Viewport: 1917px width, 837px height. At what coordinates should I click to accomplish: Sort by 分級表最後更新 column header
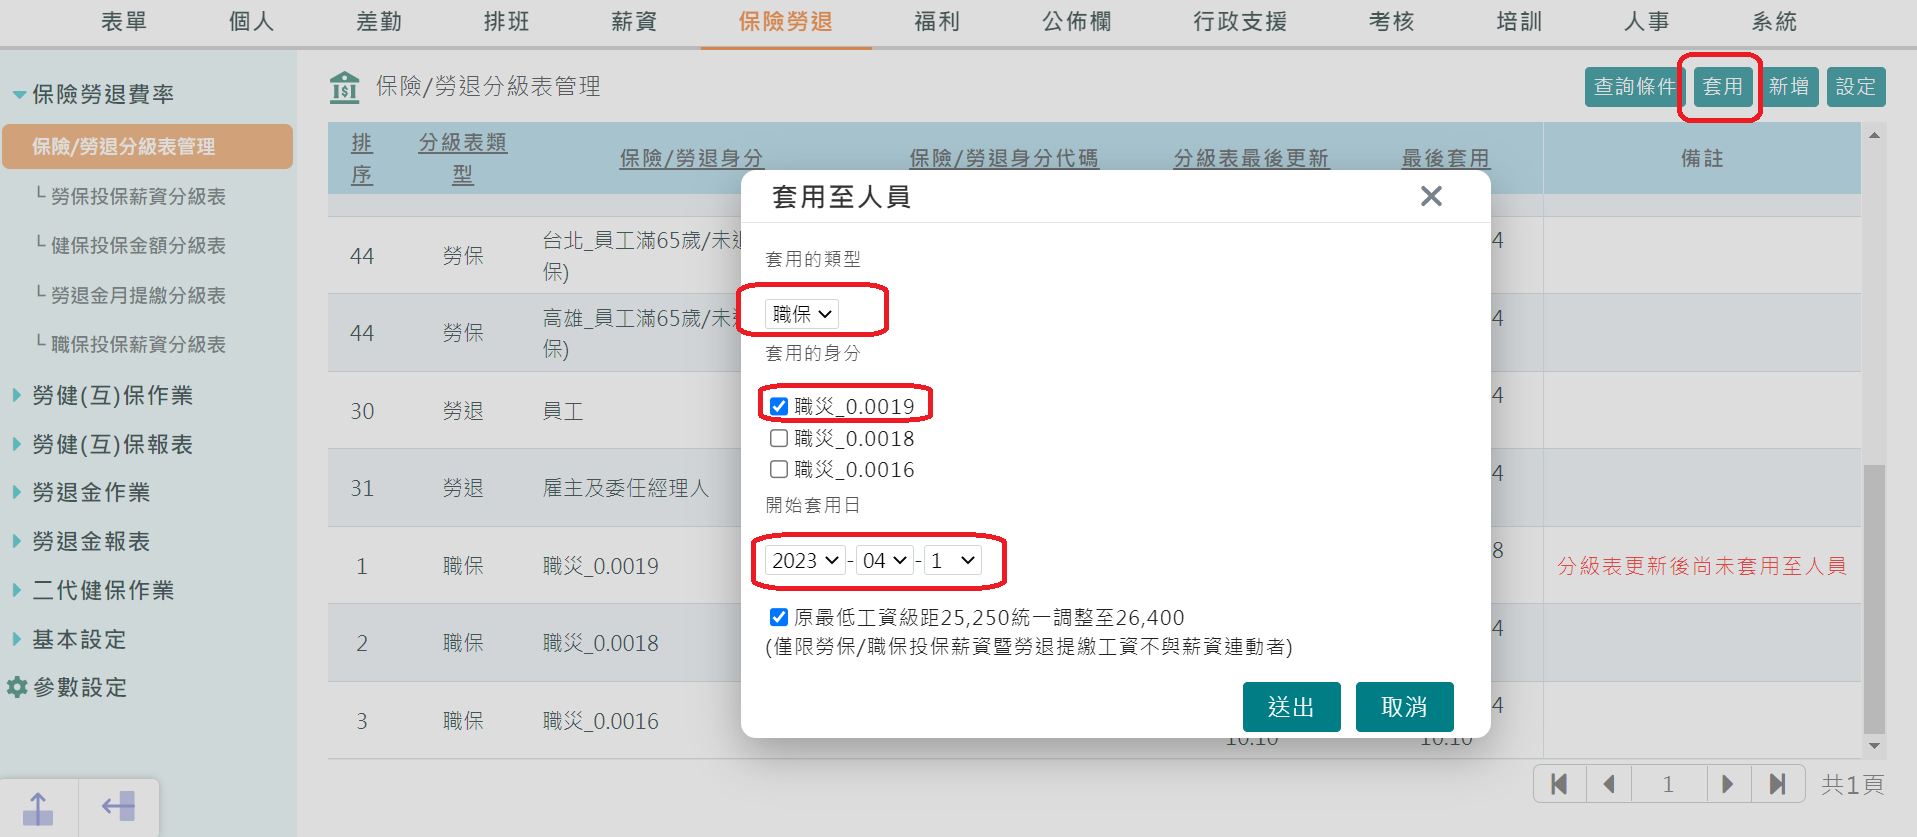coord(1251,158)
